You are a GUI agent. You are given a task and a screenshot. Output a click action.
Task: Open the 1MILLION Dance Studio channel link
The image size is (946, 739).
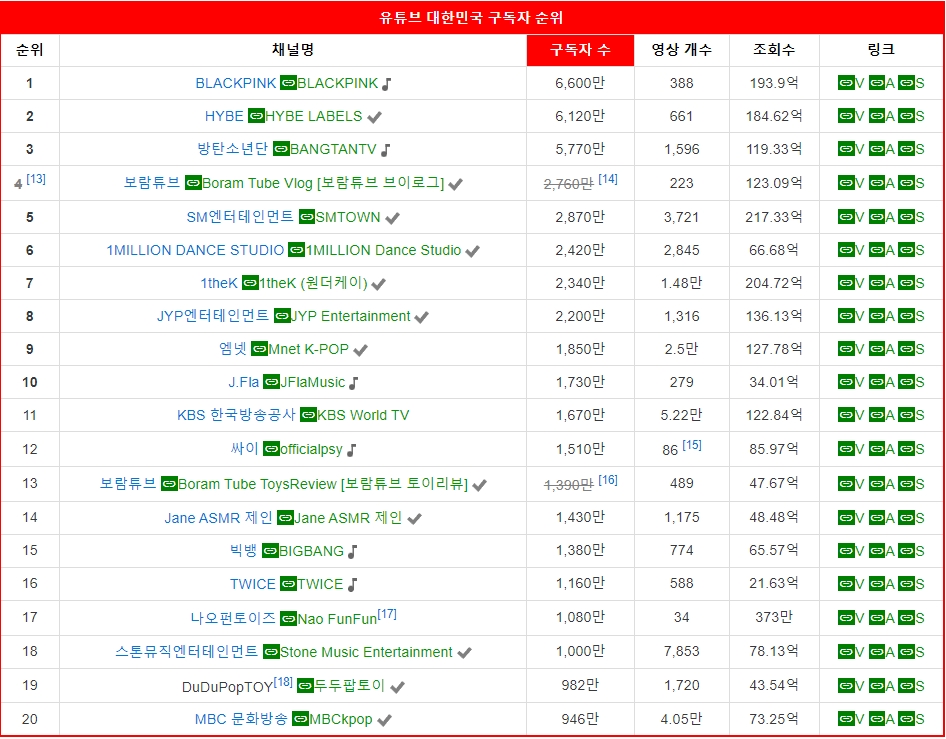coord(384,250)
